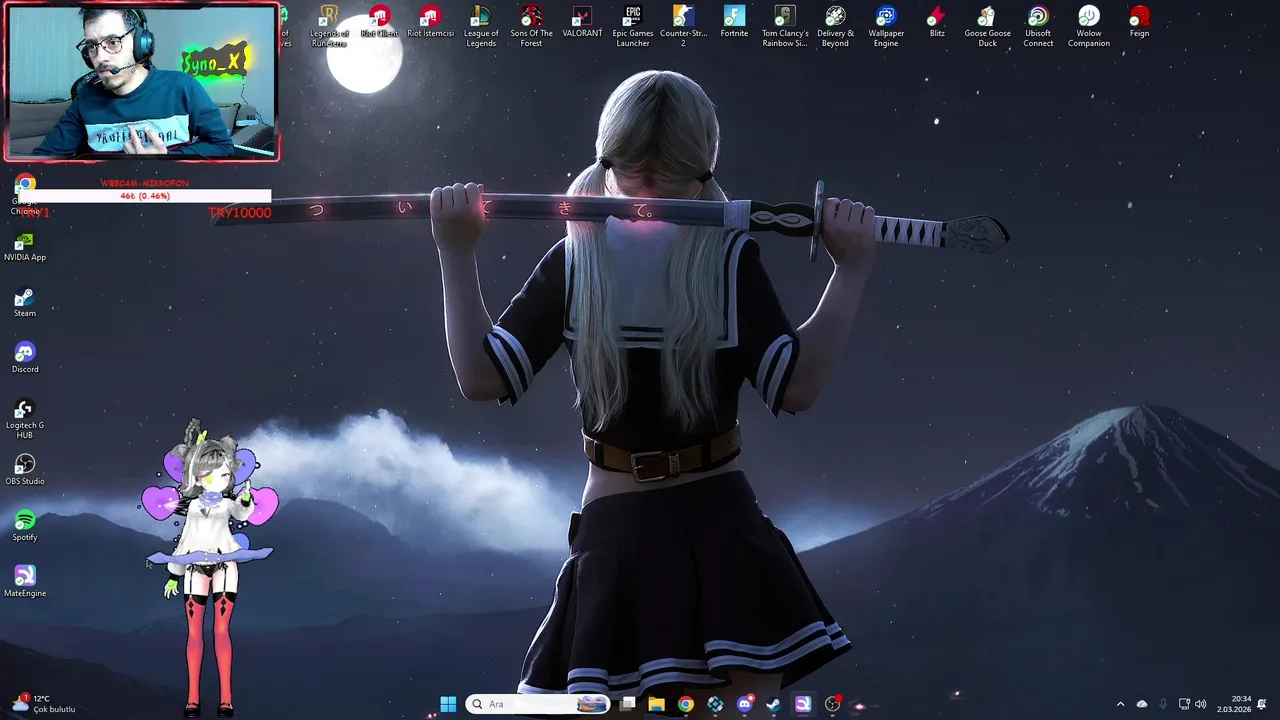This screenshot has width=1280, height=720.
Task: Select the Spotify desktop icon
Action: (x=25, y=526)
